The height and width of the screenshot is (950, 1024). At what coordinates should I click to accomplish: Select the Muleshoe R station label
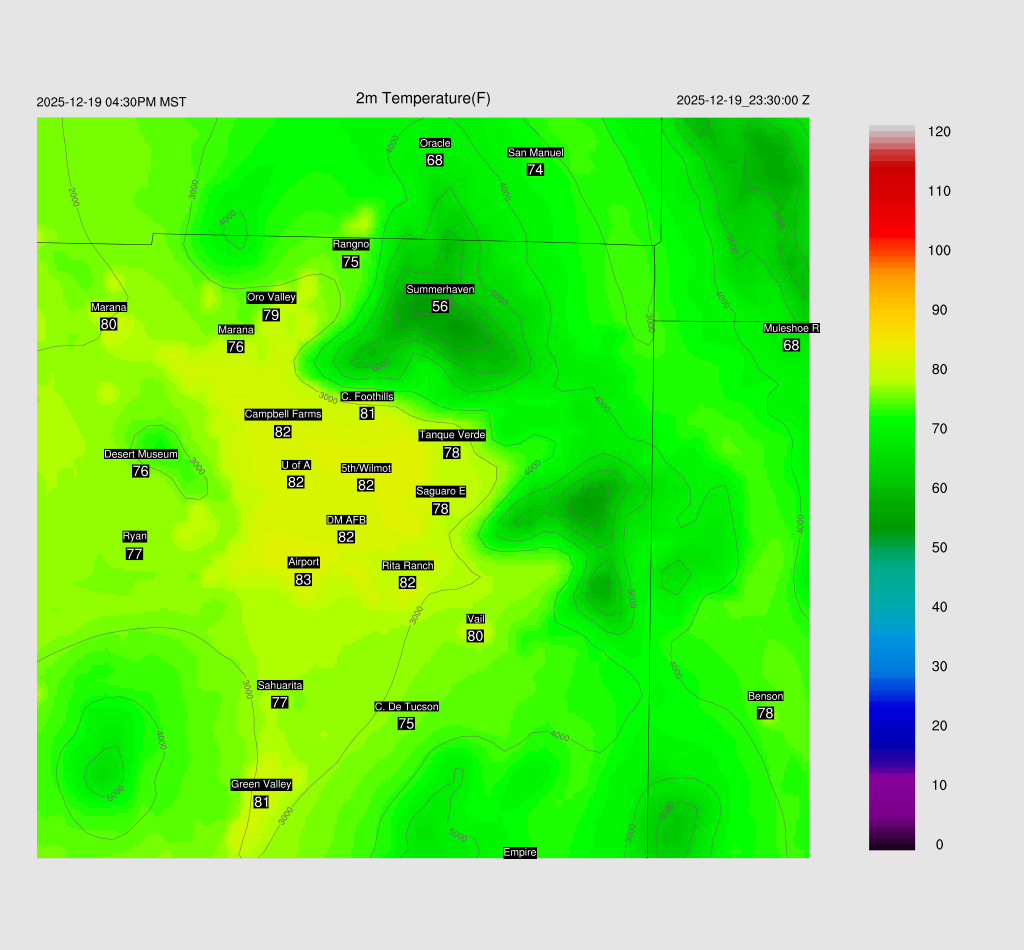791,329
